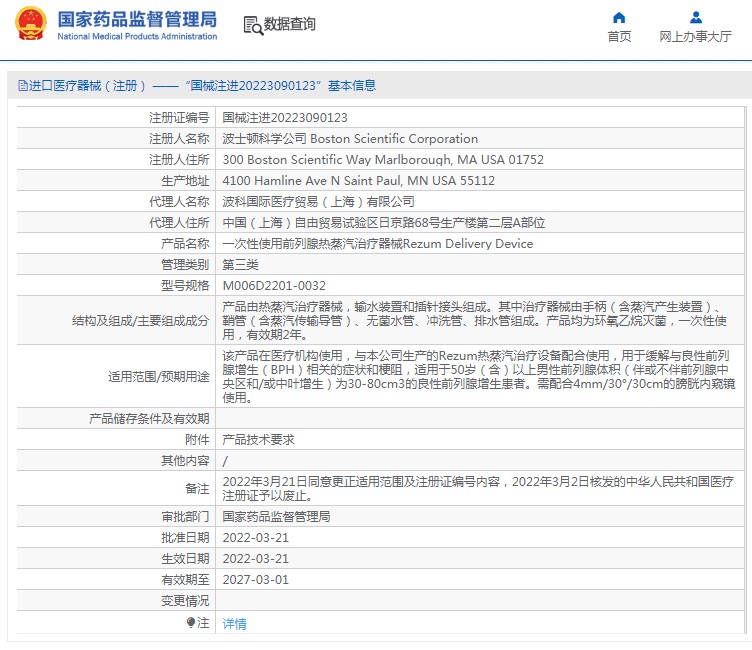This screenshot has height=650, width=752.
Task: Click the 审批部门 row label
Action: [x=185, y=517]
